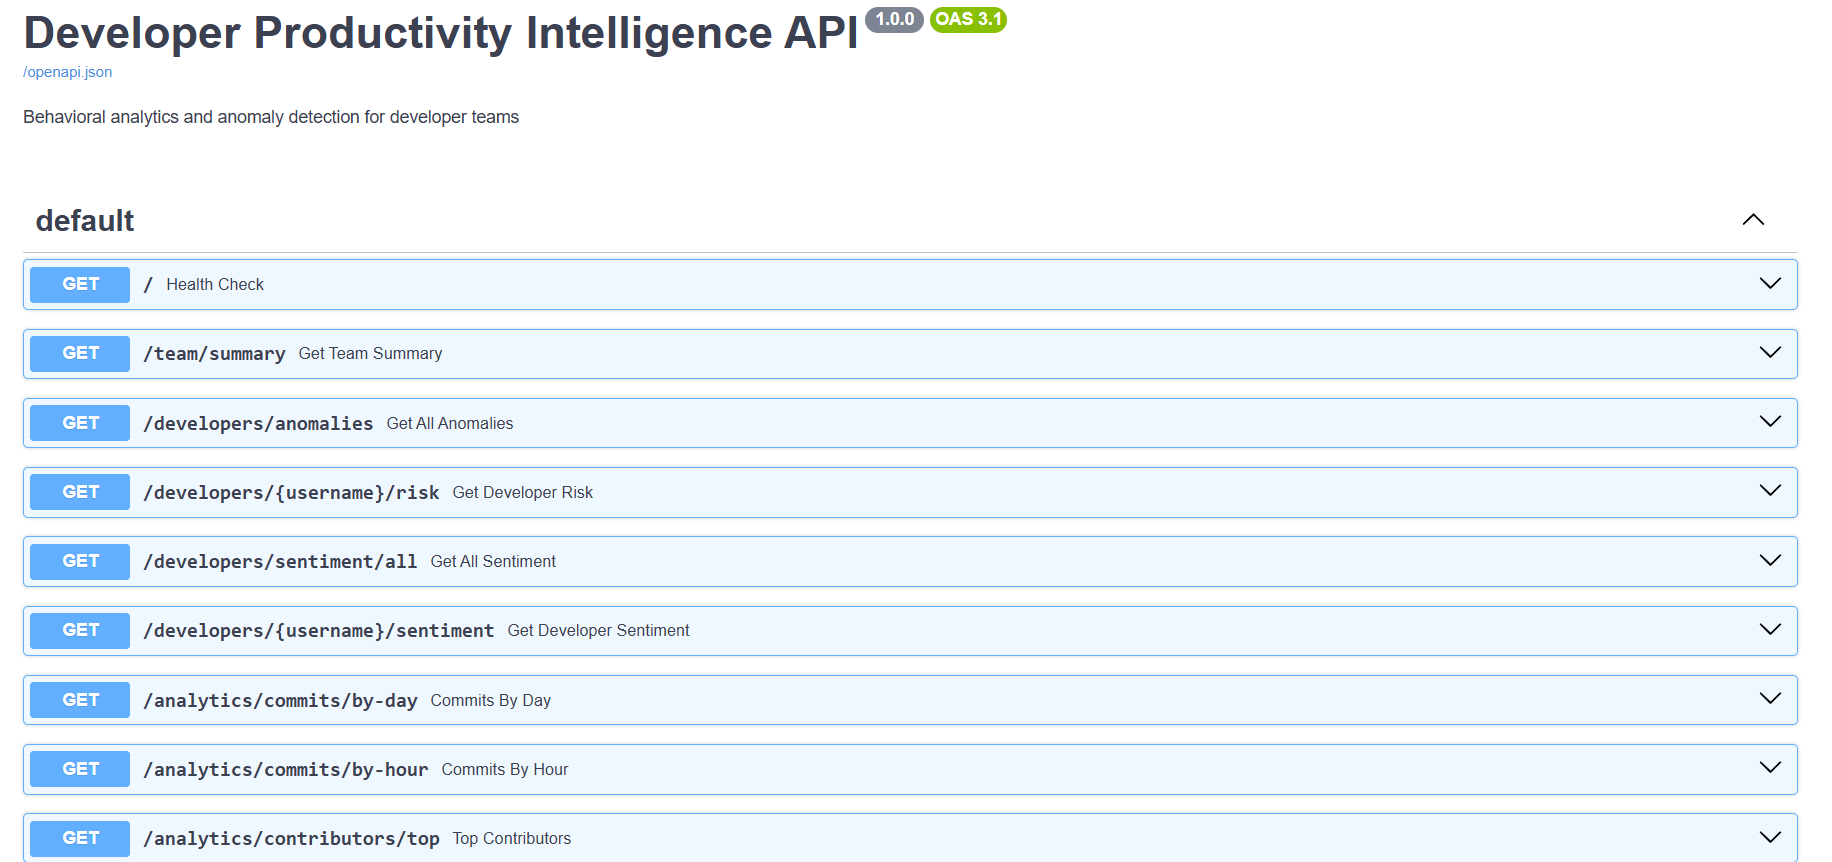Click the Get All Sentiment description
Viewport: 1832px width, 862px height.
493,561
